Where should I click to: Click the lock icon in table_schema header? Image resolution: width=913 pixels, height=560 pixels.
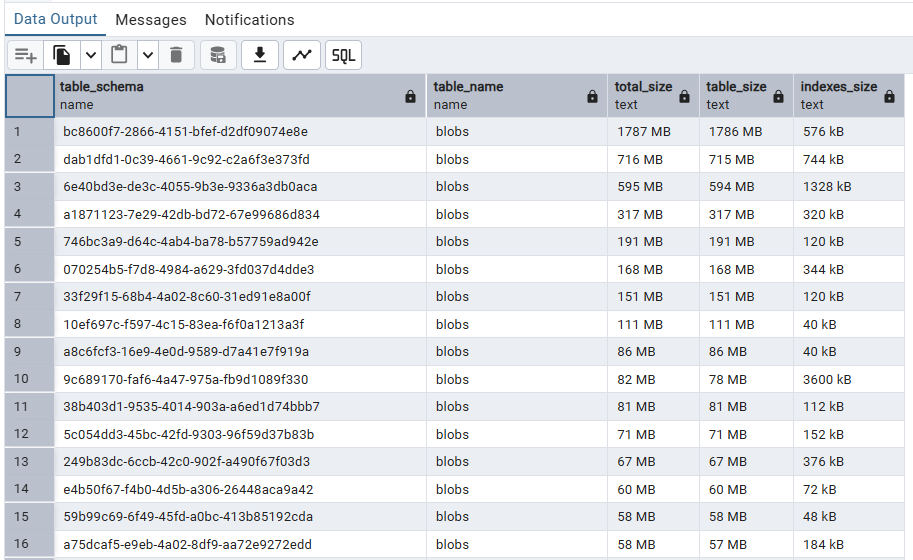point(410,97)
